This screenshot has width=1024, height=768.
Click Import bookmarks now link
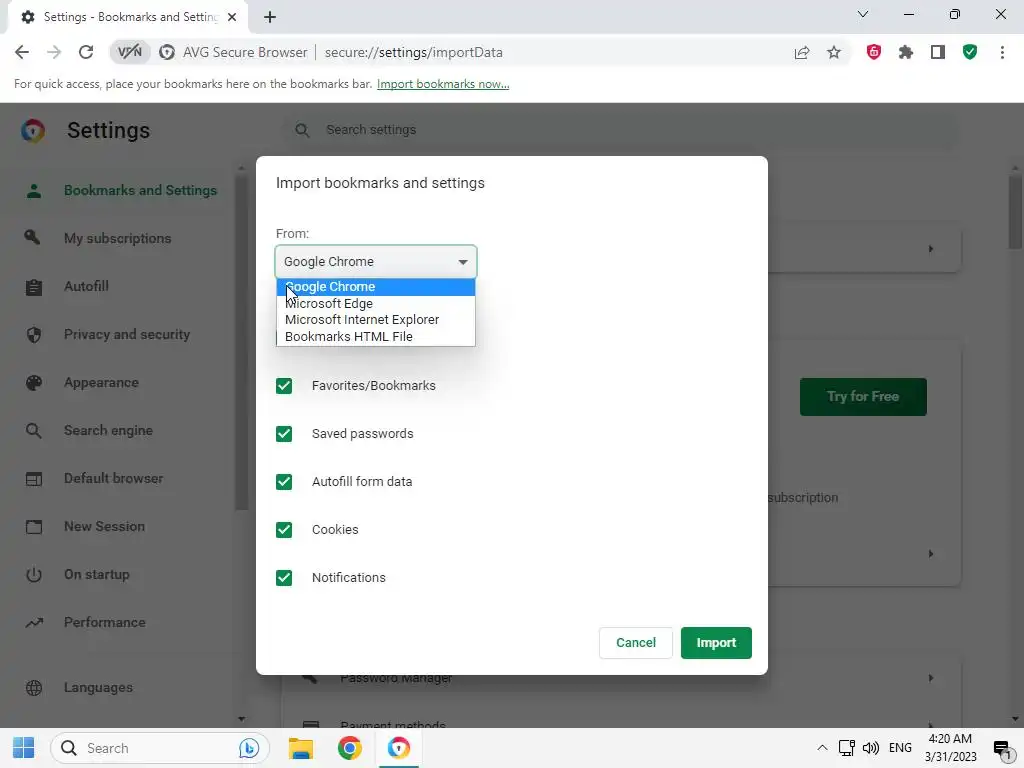[443, 84]
